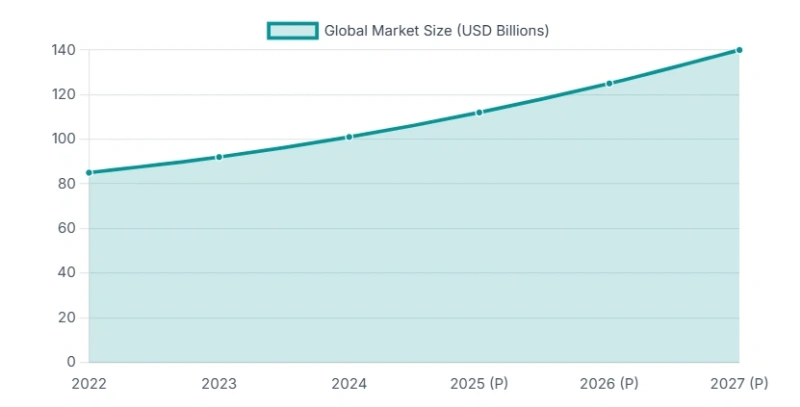The width and height of the screenshot is (800, 407).
Task: Click the 40 y-axis tick label
Action: click(67, 273)
